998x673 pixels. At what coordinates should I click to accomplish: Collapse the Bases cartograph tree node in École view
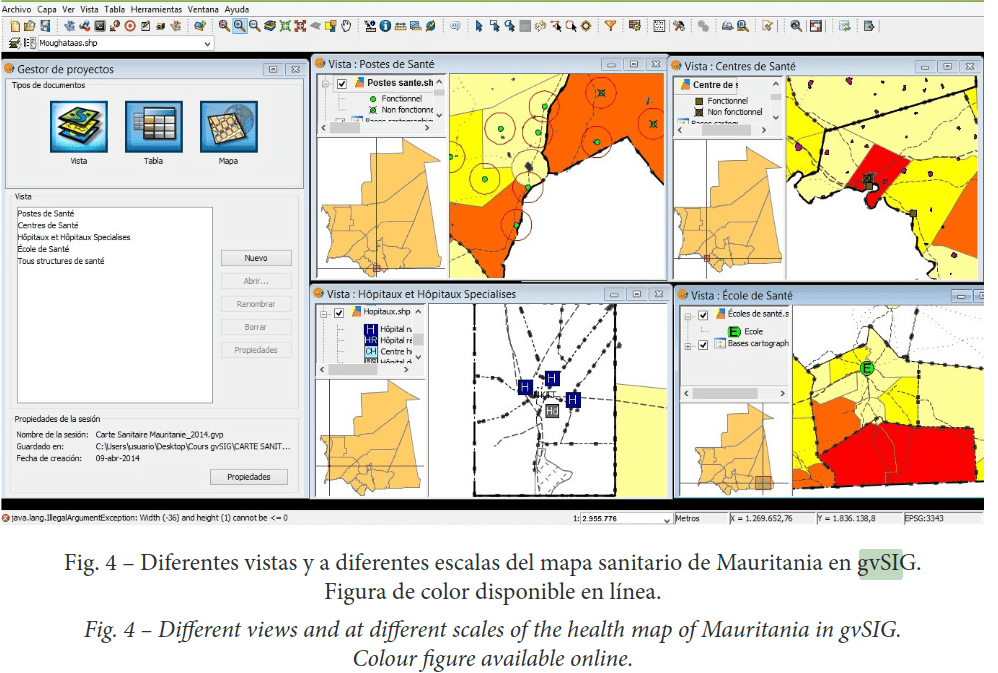tap(688, 345)
